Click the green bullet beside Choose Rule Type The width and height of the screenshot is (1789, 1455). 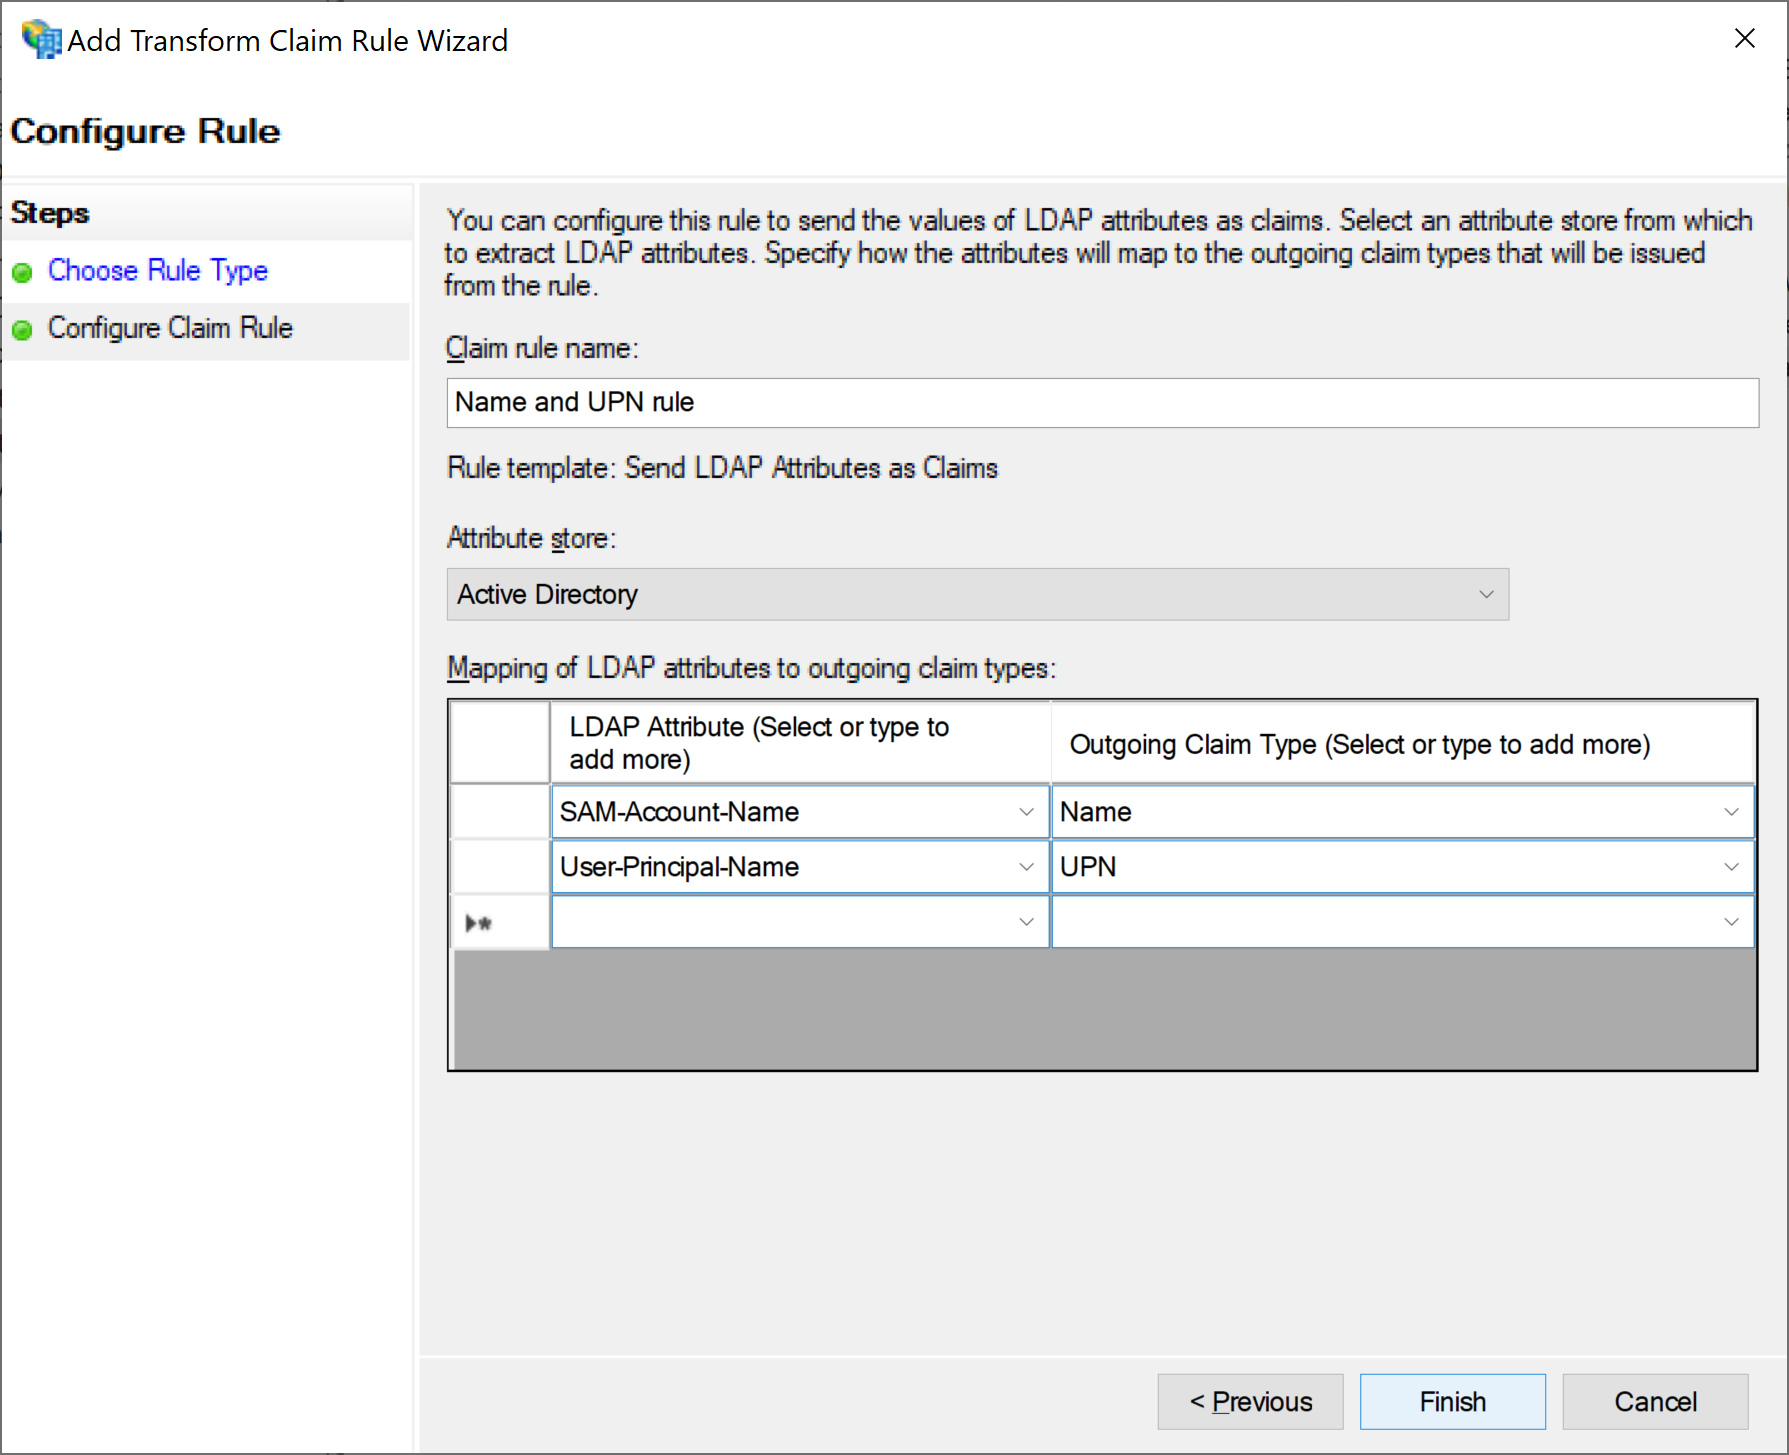click(22, 272)
